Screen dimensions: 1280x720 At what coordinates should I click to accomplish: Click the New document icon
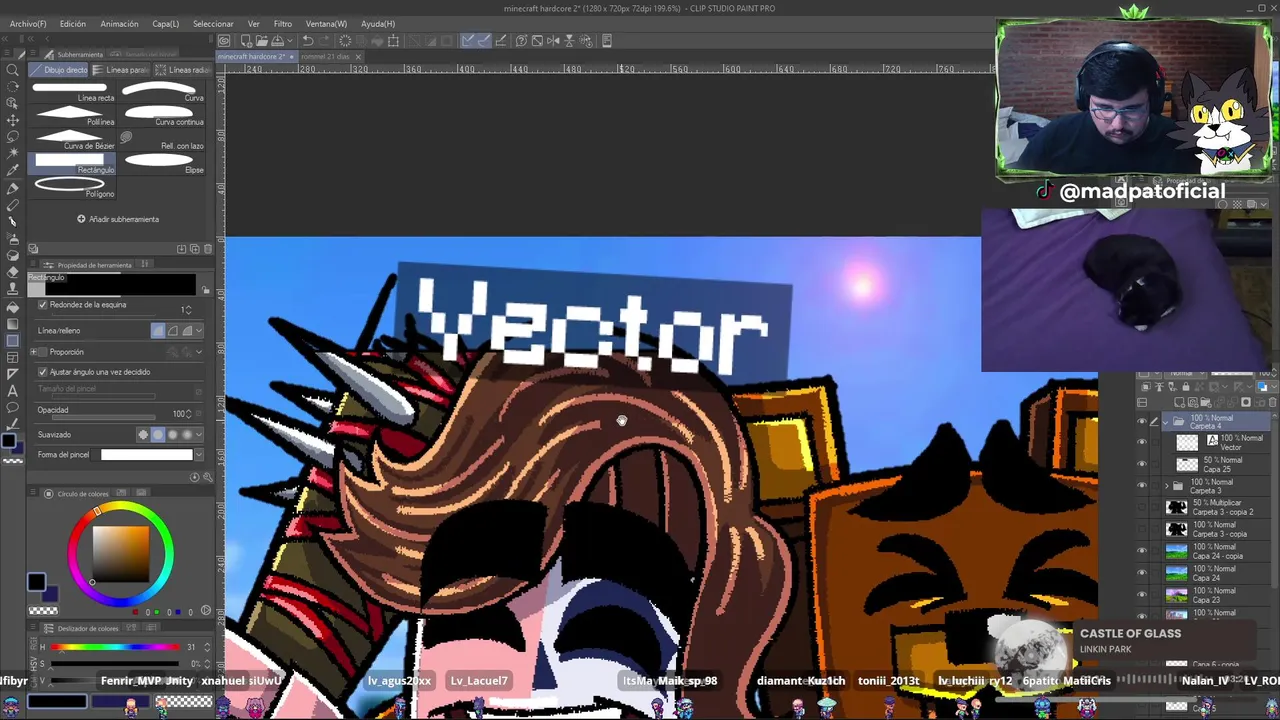click(246, 41)
